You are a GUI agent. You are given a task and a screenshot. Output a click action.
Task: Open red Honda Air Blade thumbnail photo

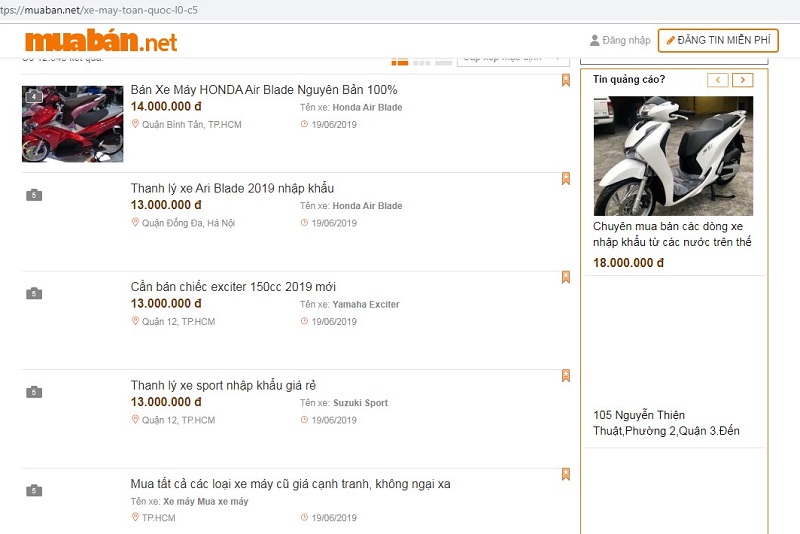pyautogui.click(x=72, y=124)
